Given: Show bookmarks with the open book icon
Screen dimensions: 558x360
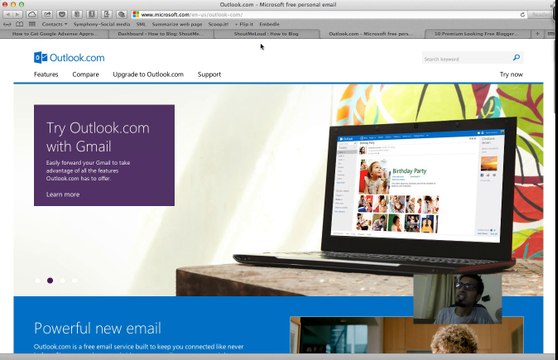Looking at the screenshot, I should 20,24.
